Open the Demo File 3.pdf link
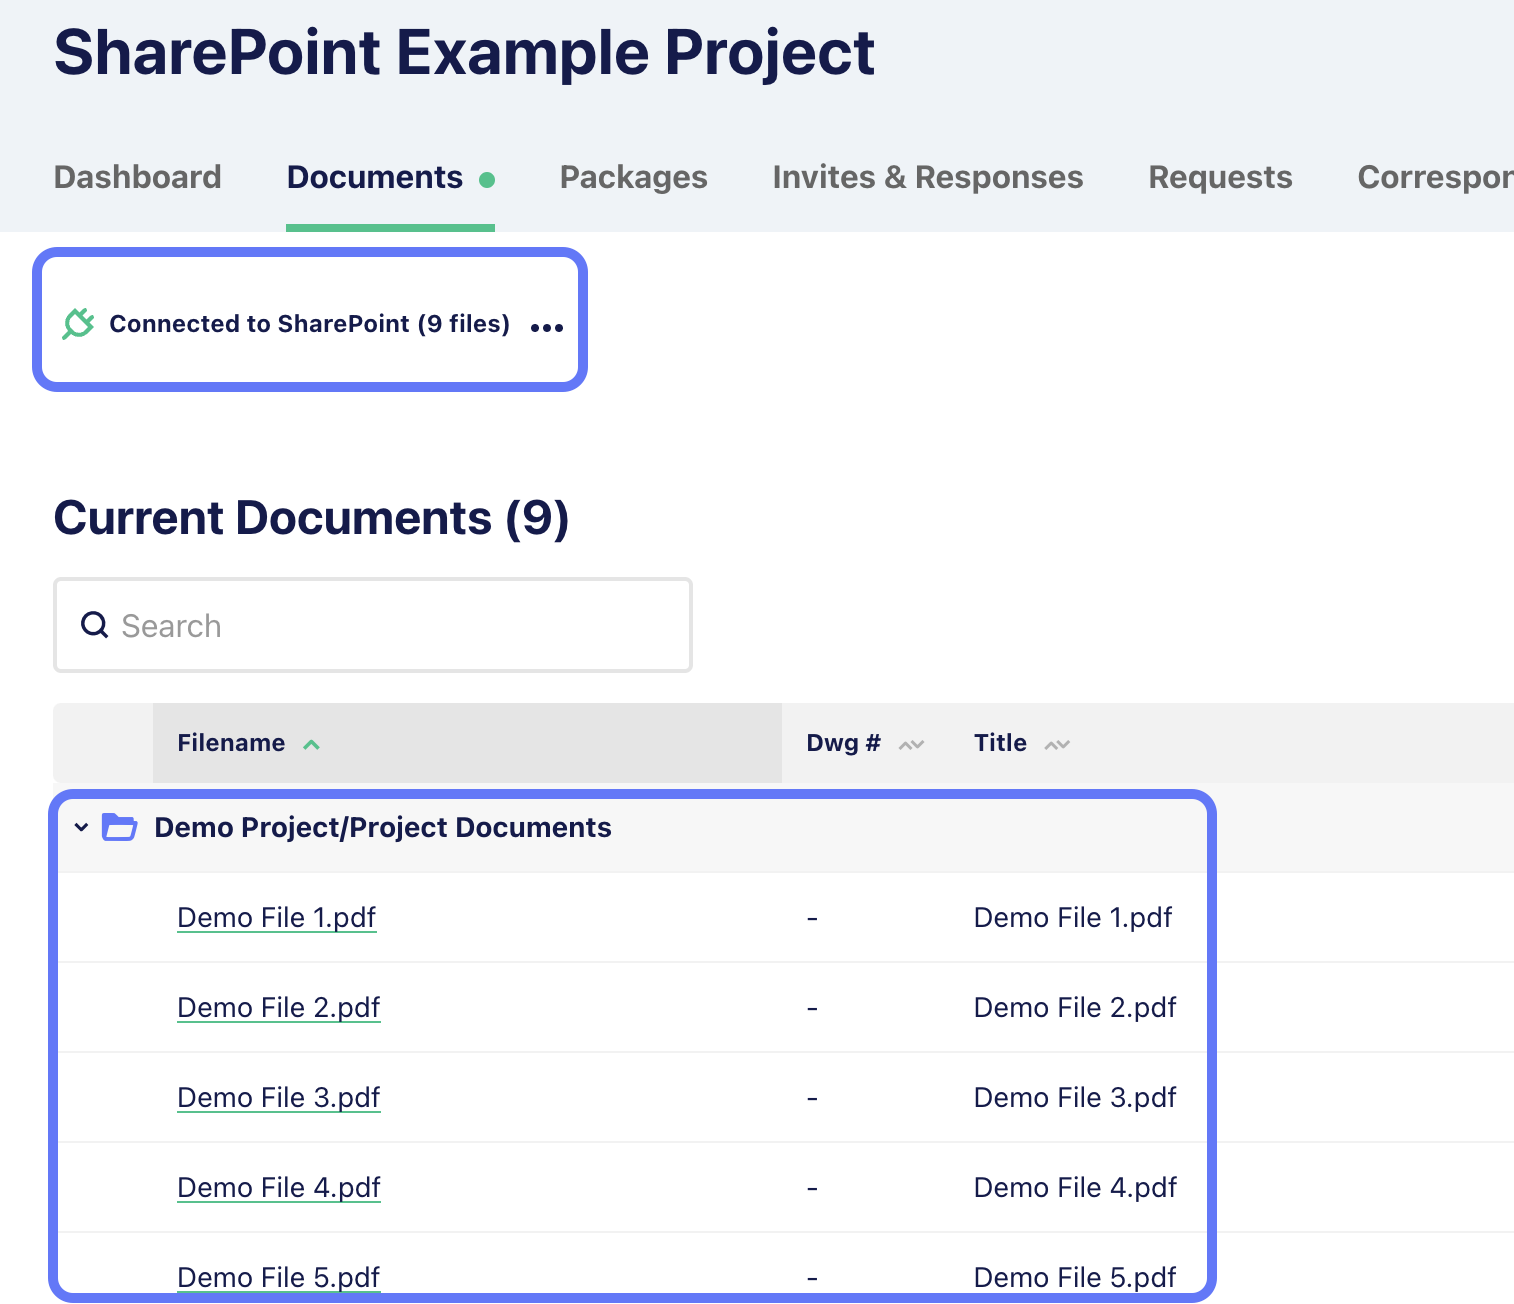Image resolution: width=1514 pixels, height=1304 pixels. (279, 1097)
